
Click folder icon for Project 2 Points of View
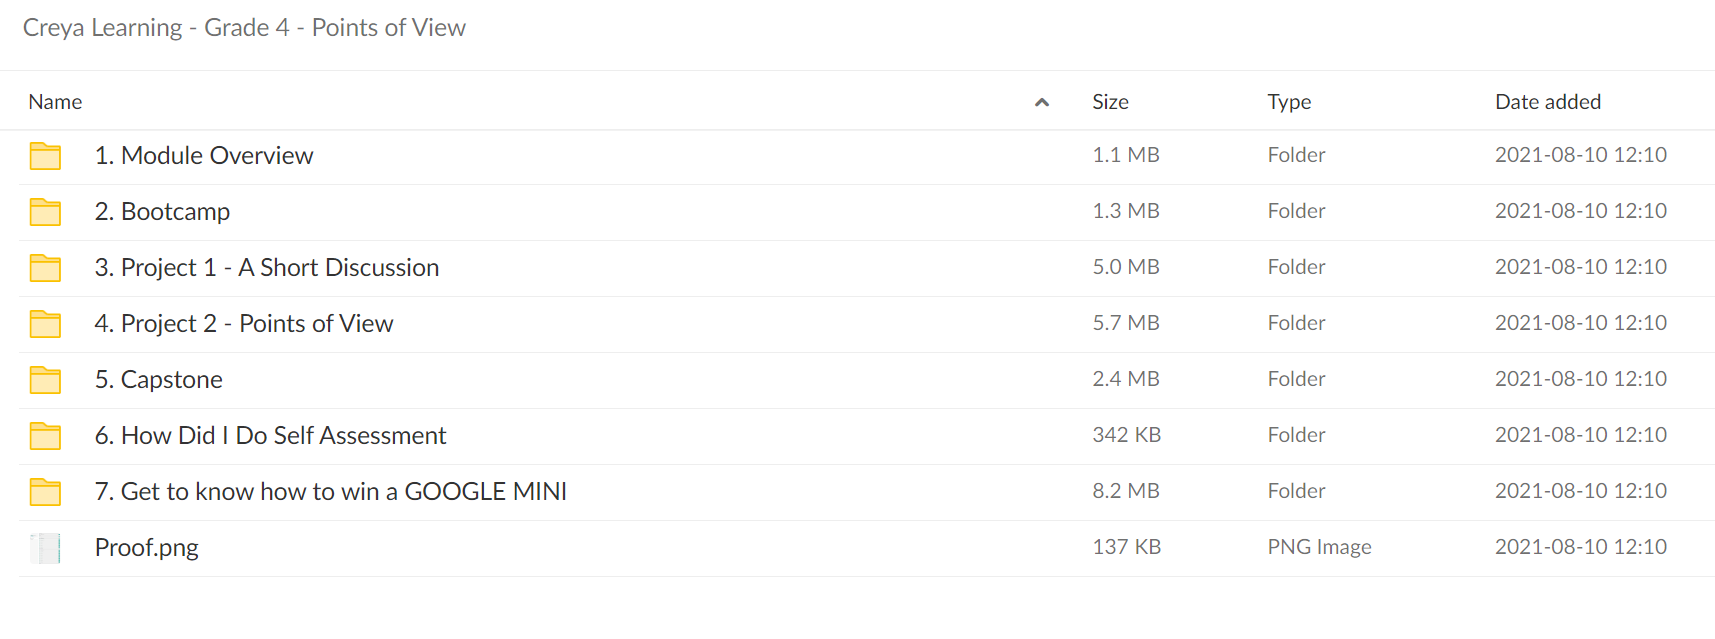(45, 324)
